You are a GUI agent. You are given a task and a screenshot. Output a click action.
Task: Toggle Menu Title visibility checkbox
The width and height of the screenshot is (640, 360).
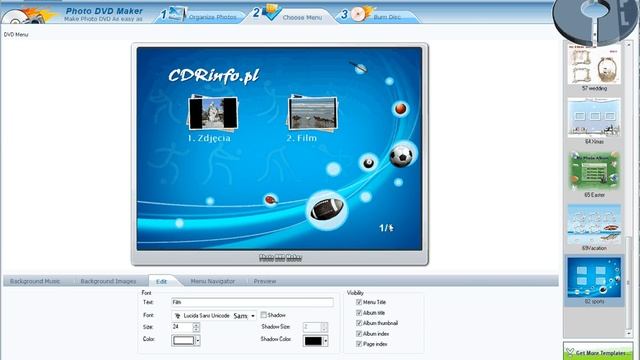[x=359, y=302]
